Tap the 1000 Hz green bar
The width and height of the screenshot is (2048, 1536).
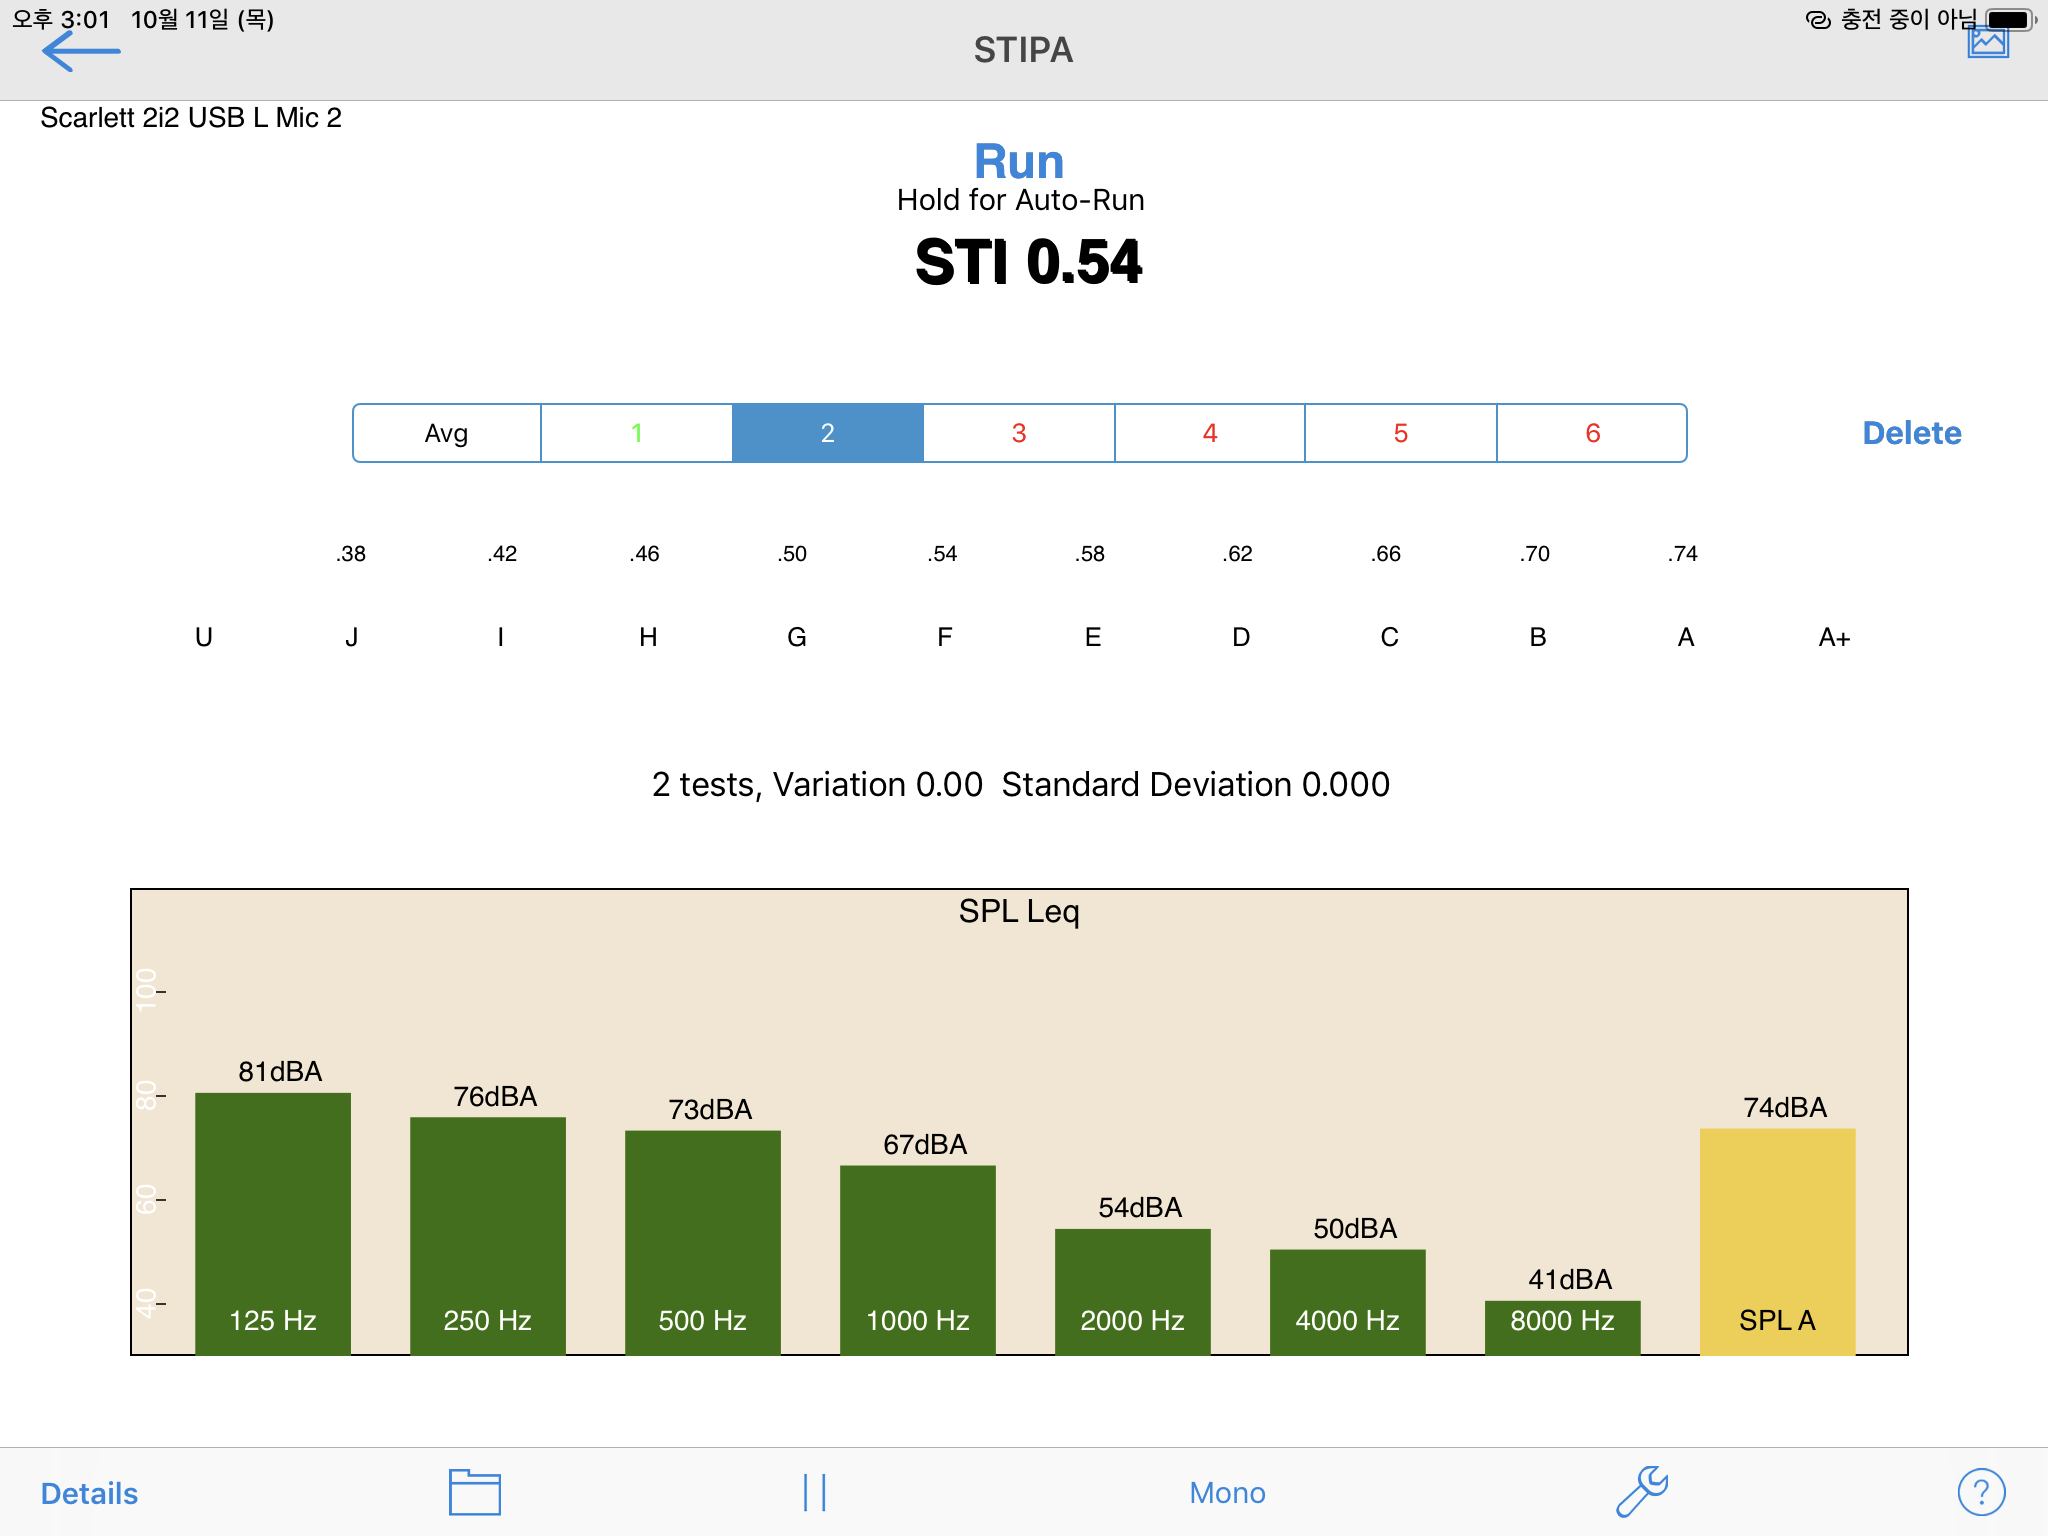[x=917, y=1260]
